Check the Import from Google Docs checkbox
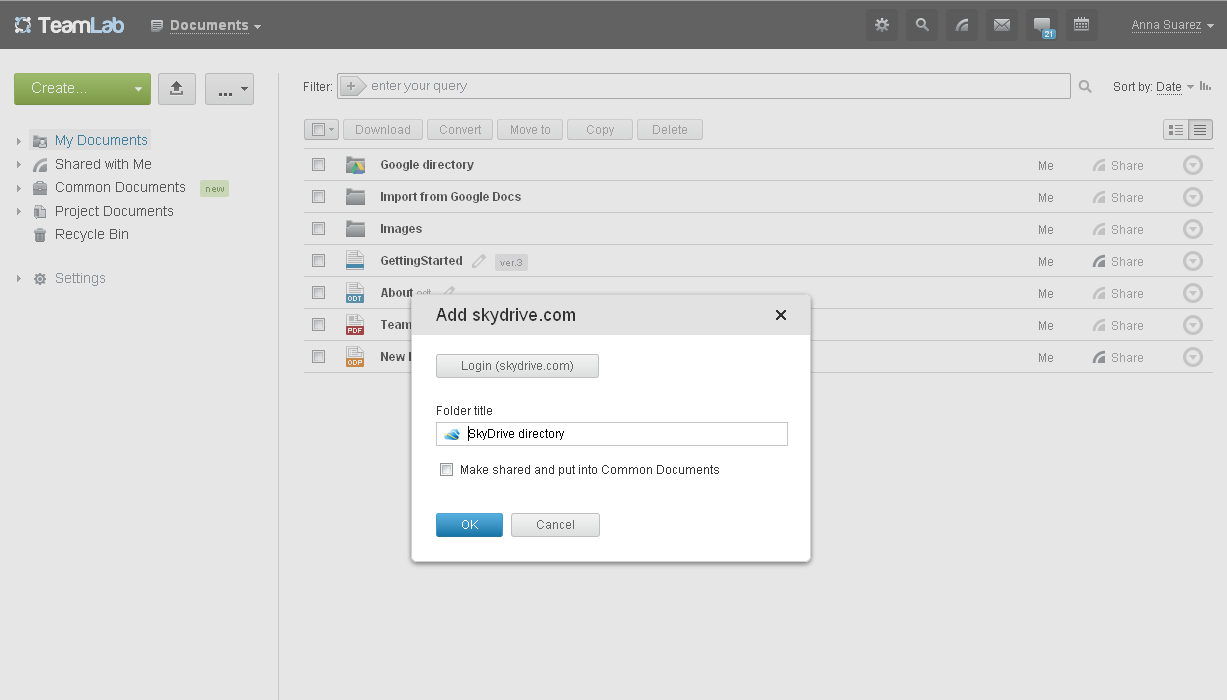Screen dimensions: 1227x700 pos(318,197)
